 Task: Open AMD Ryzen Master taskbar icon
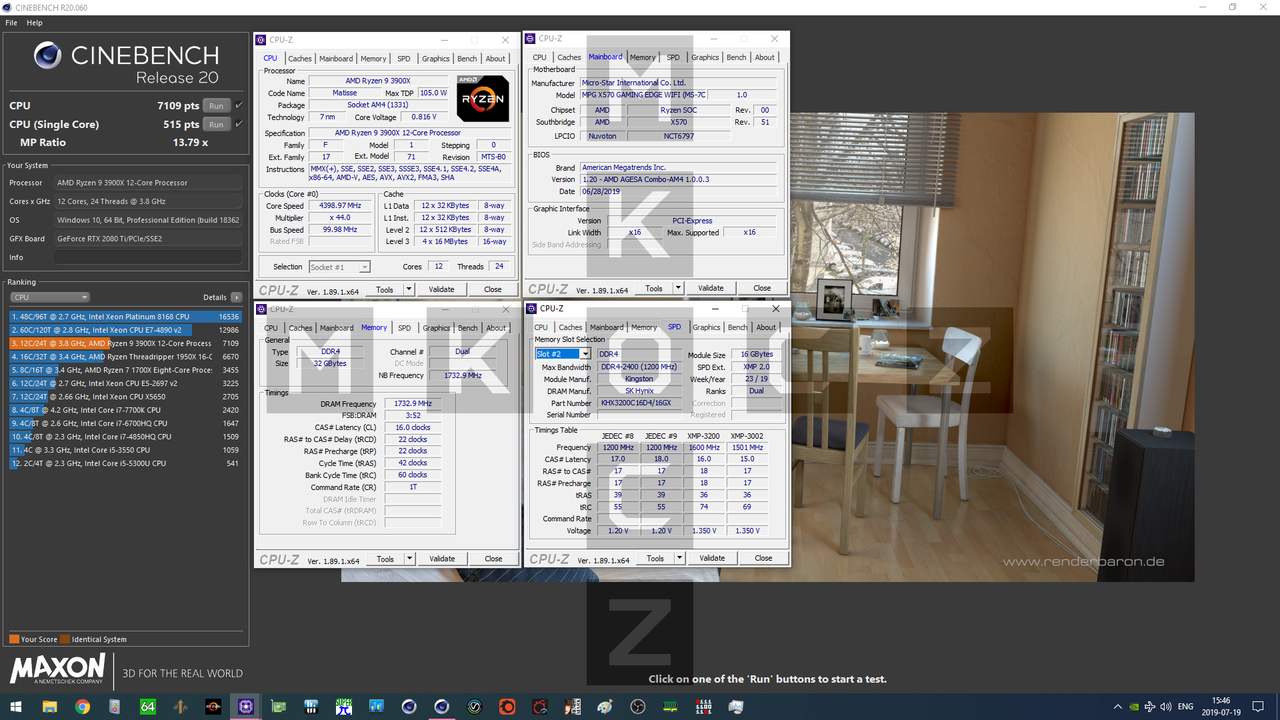pyautogui.click(x=213, y=706)
